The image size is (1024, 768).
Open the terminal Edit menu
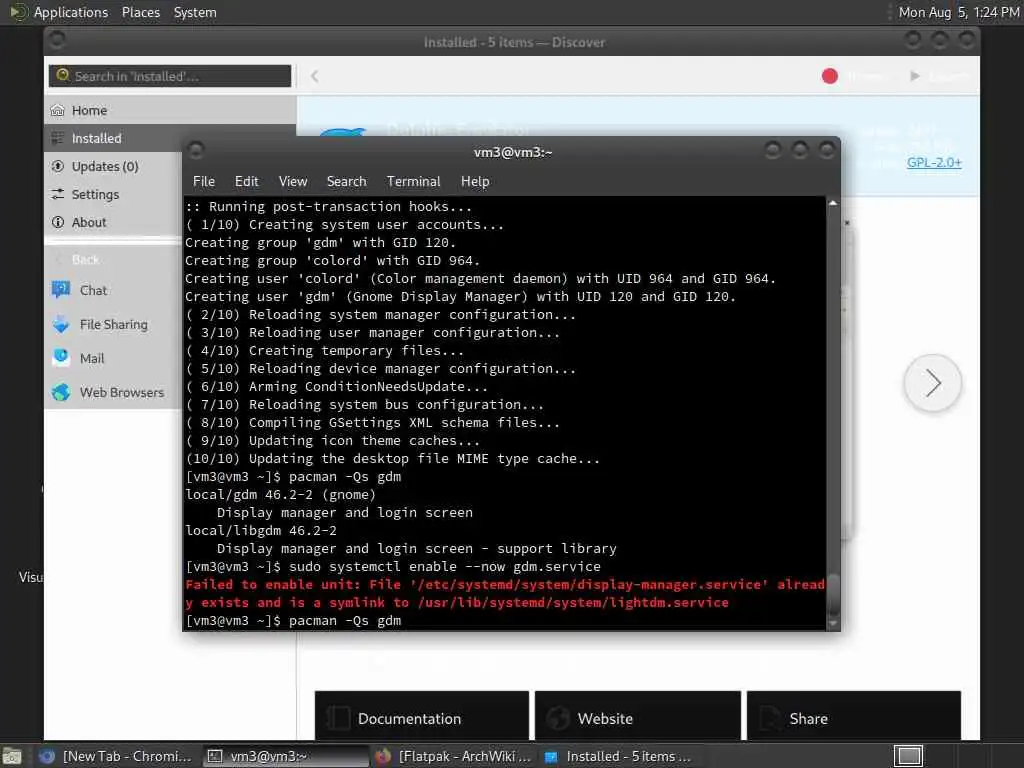point(246,182)
